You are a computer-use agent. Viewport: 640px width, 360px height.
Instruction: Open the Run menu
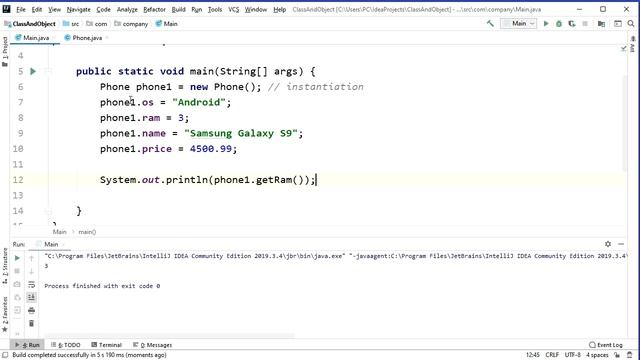(x=197, y=9)
